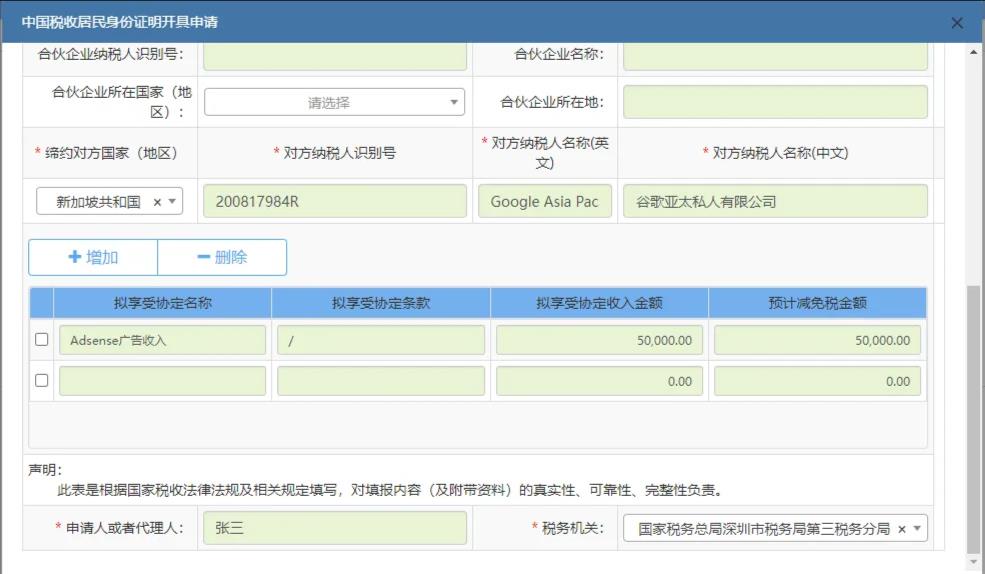Click the Google Asia Pac name field
Screen dimensions: 985x574
point(545,201)
